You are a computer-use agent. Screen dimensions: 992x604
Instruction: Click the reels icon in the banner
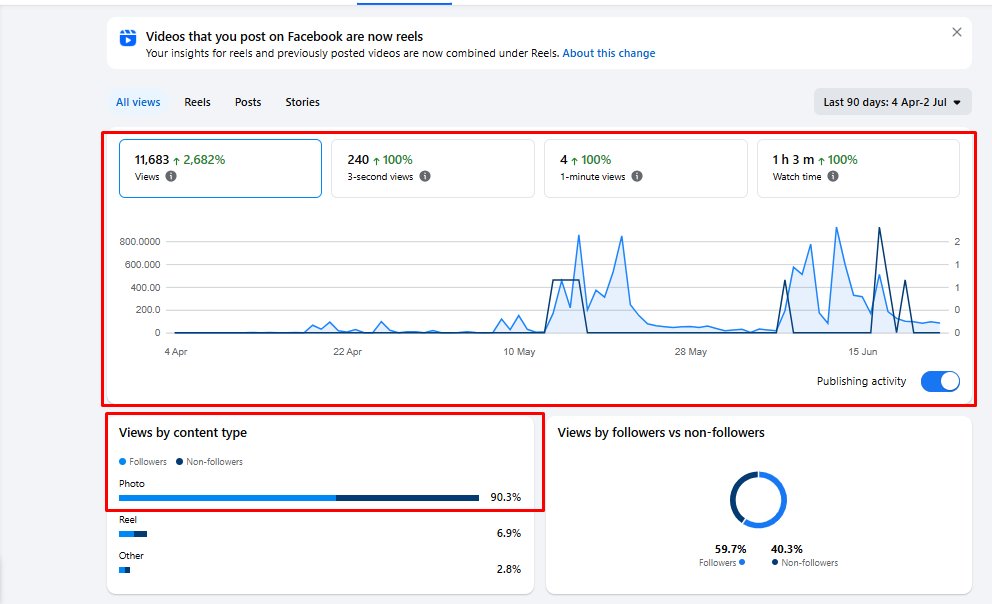[128, 38]
